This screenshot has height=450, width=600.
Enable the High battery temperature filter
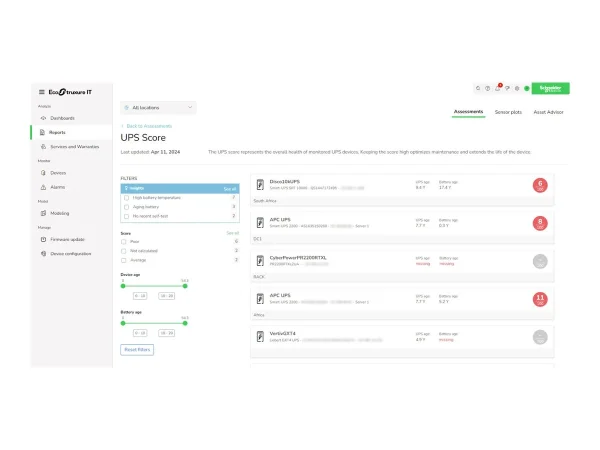click(126, 198)
